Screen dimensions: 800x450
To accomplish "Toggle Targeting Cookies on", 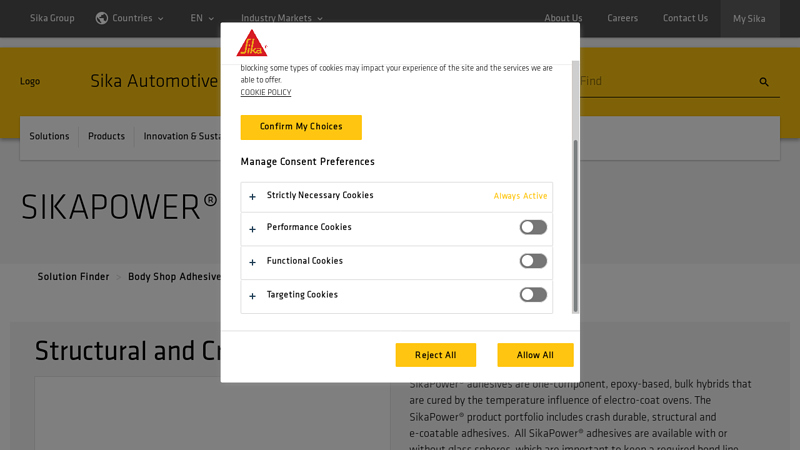I will [x=533, y=295].
